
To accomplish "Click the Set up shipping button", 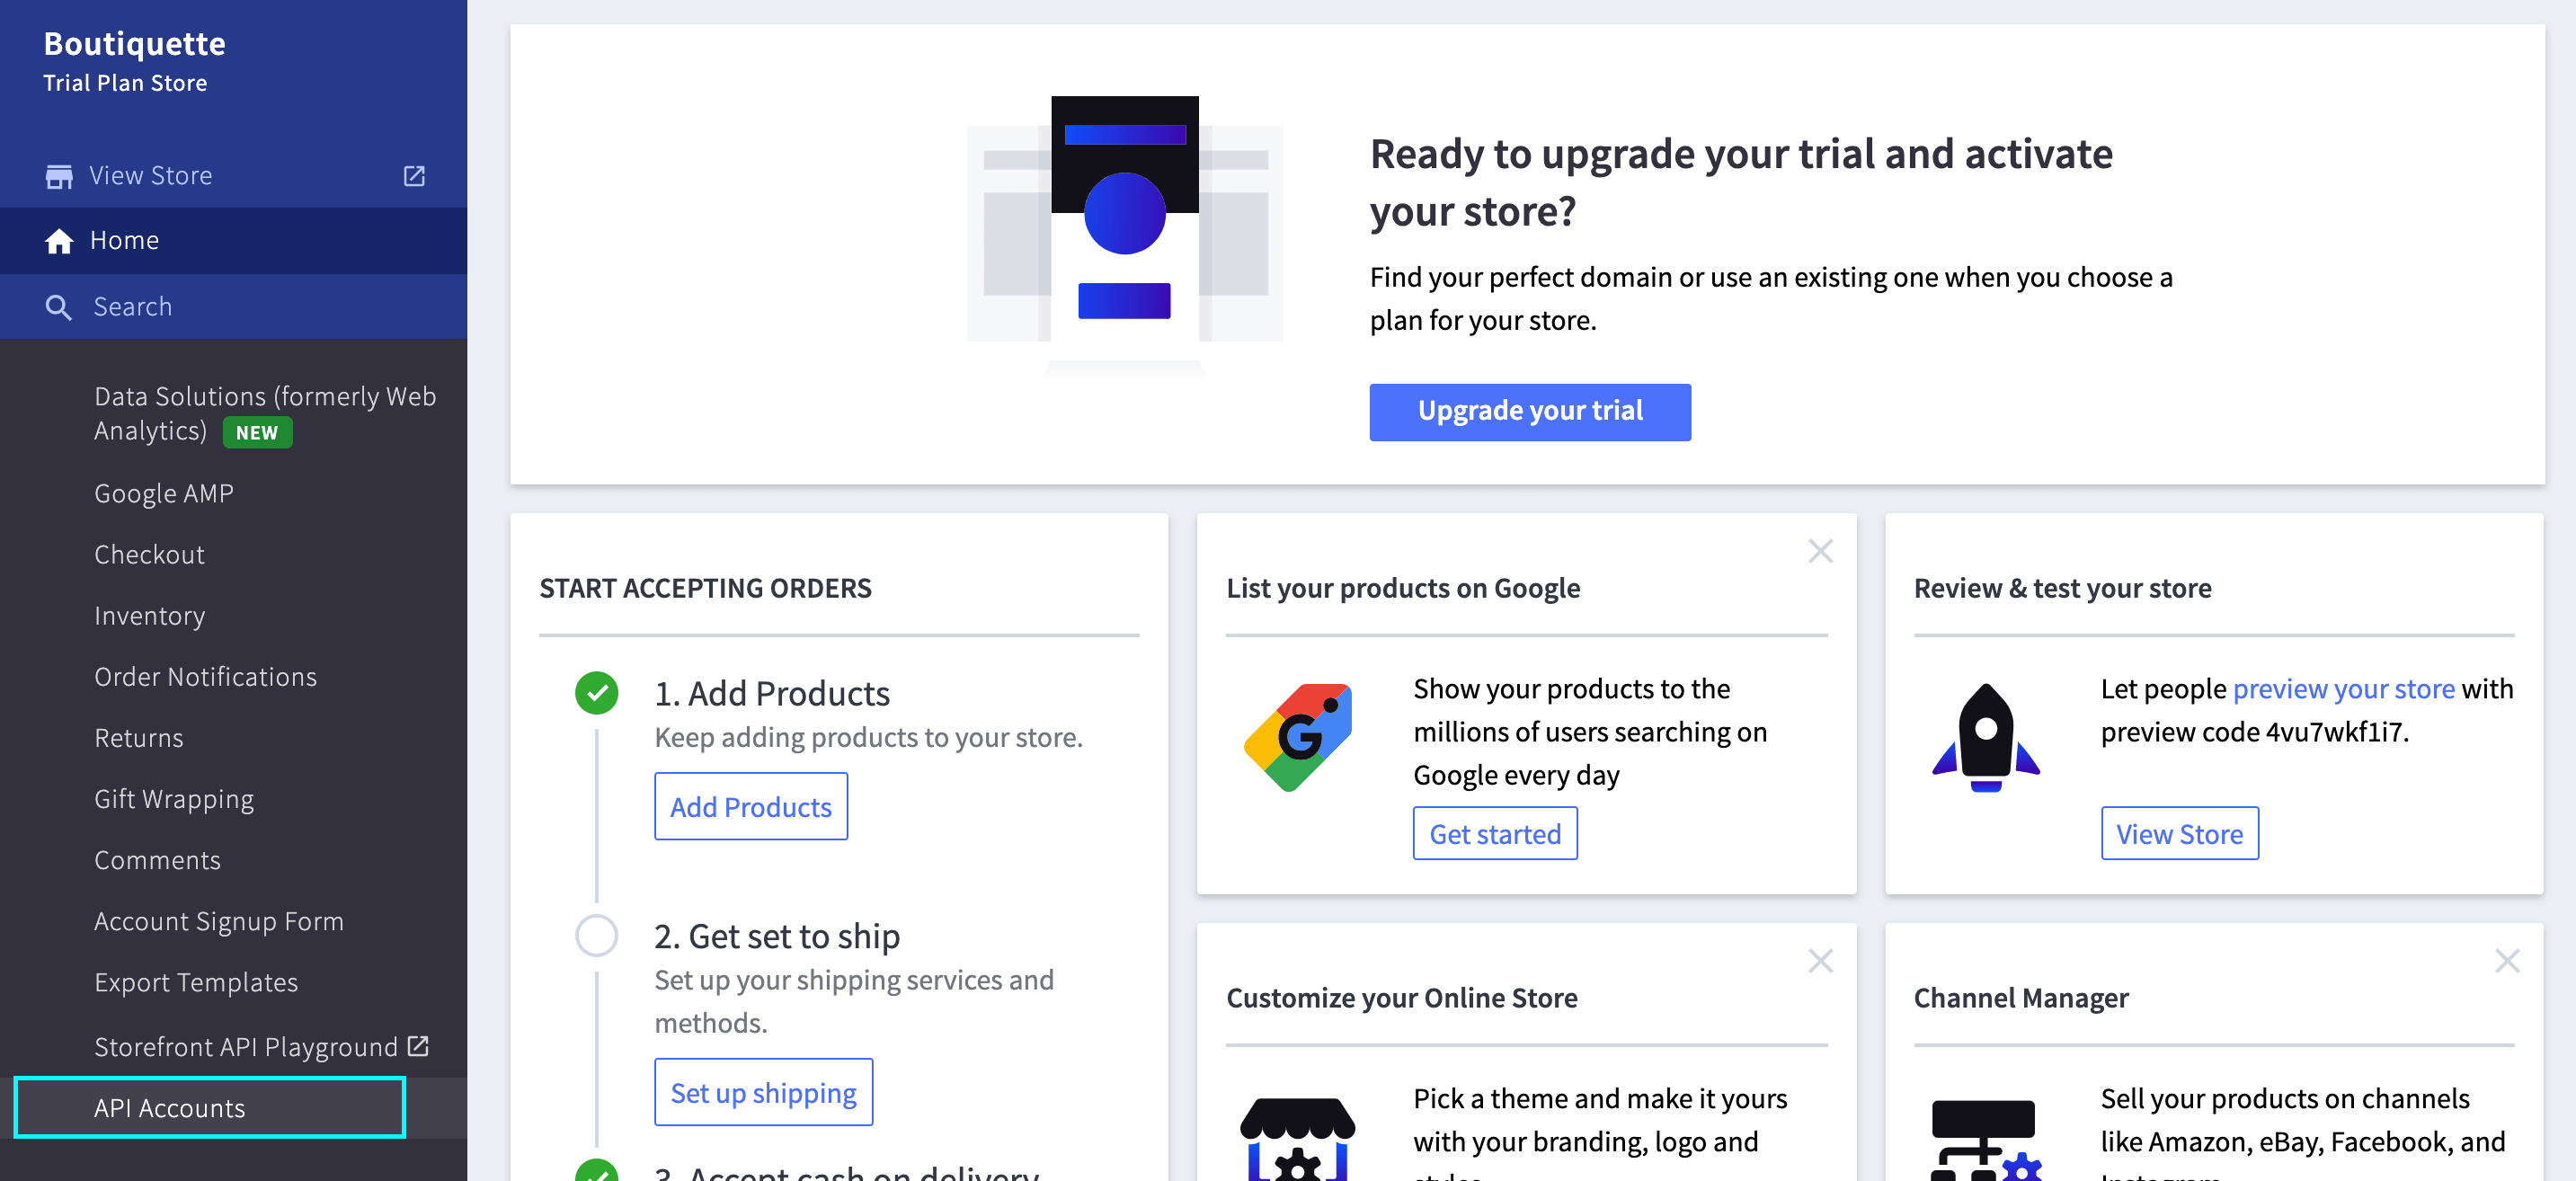I will [x=763, y=1092].
